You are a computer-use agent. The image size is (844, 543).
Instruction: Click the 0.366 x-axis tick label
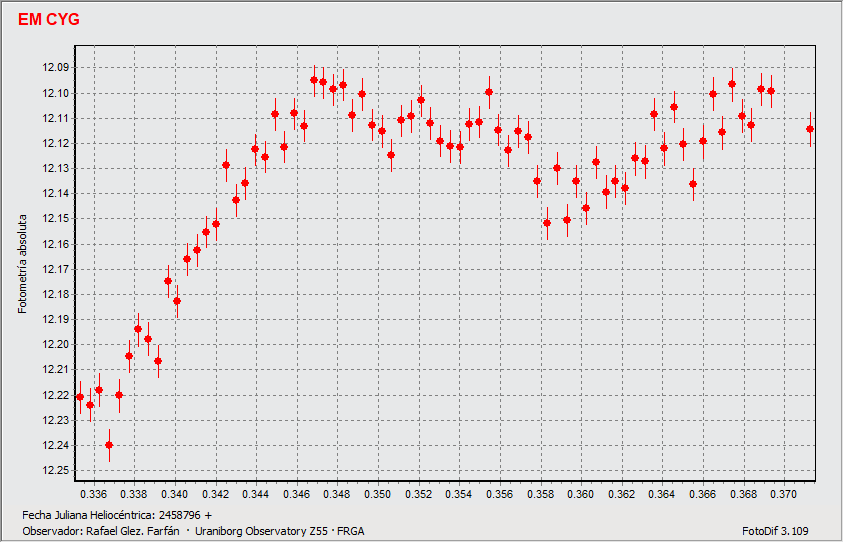[x=703, y=494]
